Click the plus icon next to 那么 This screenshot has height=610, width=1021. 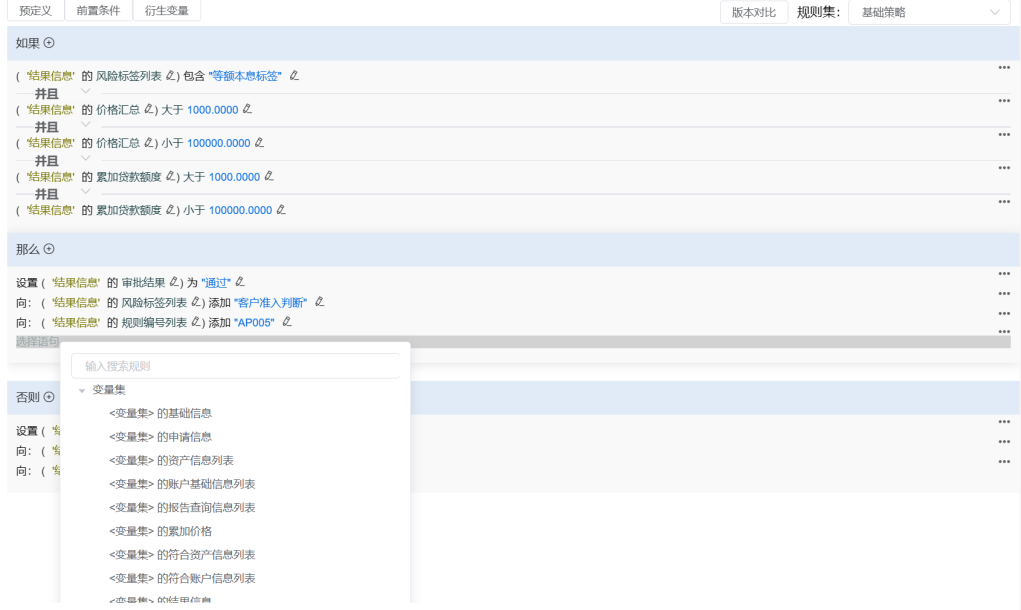click(x=49, y=249)
